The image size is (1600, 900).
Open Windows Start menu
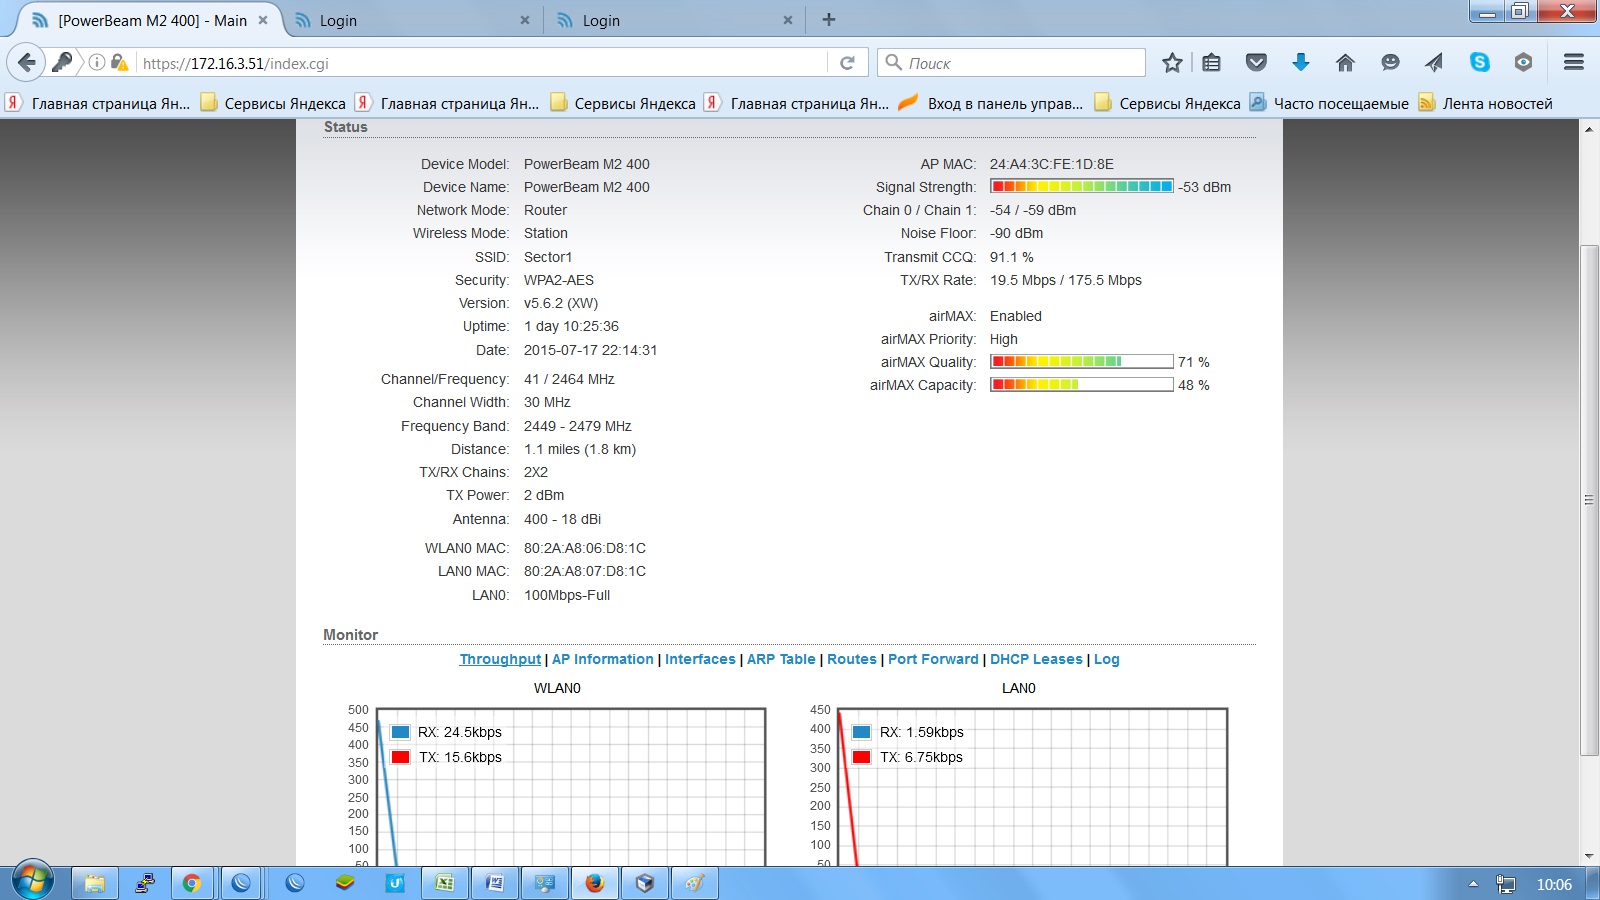(x=32, y=881)
